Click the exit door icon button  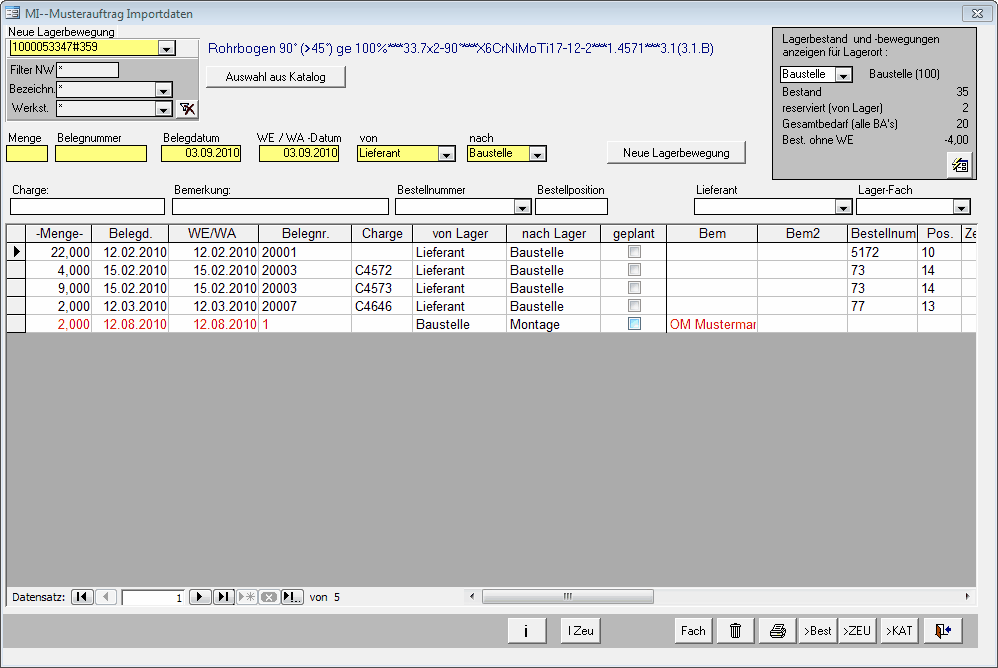(942, 630)
